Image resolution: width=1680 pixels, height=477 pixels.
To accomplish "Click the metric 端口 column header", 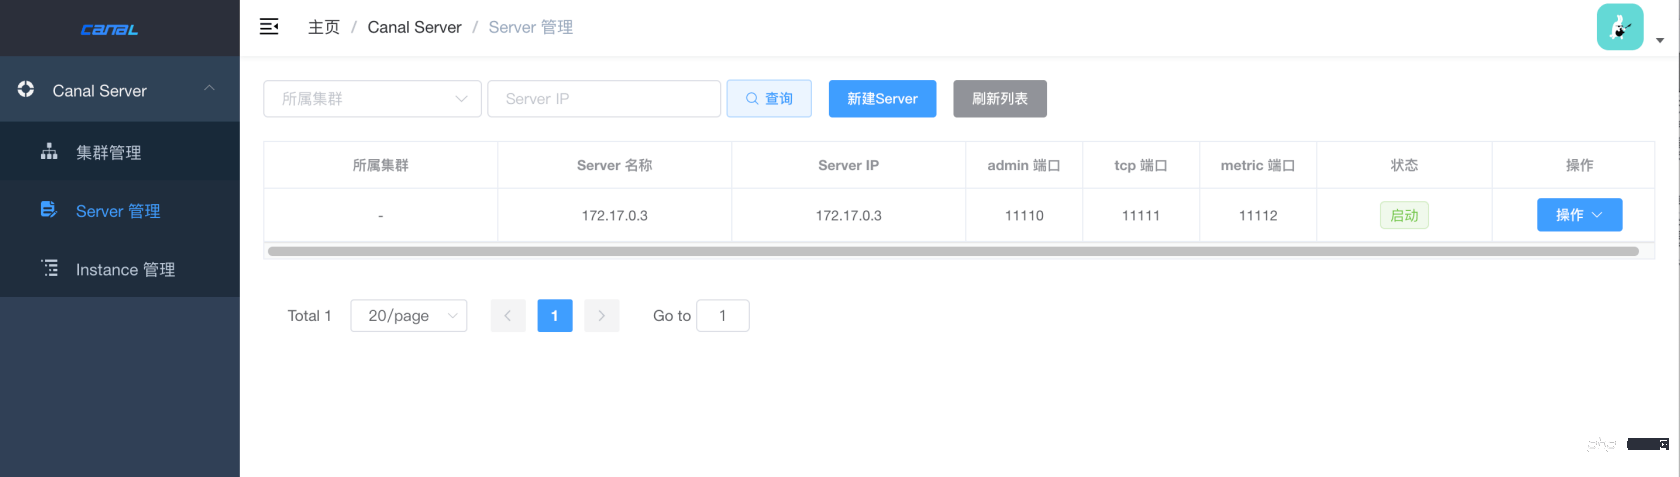I will 1258,165.
